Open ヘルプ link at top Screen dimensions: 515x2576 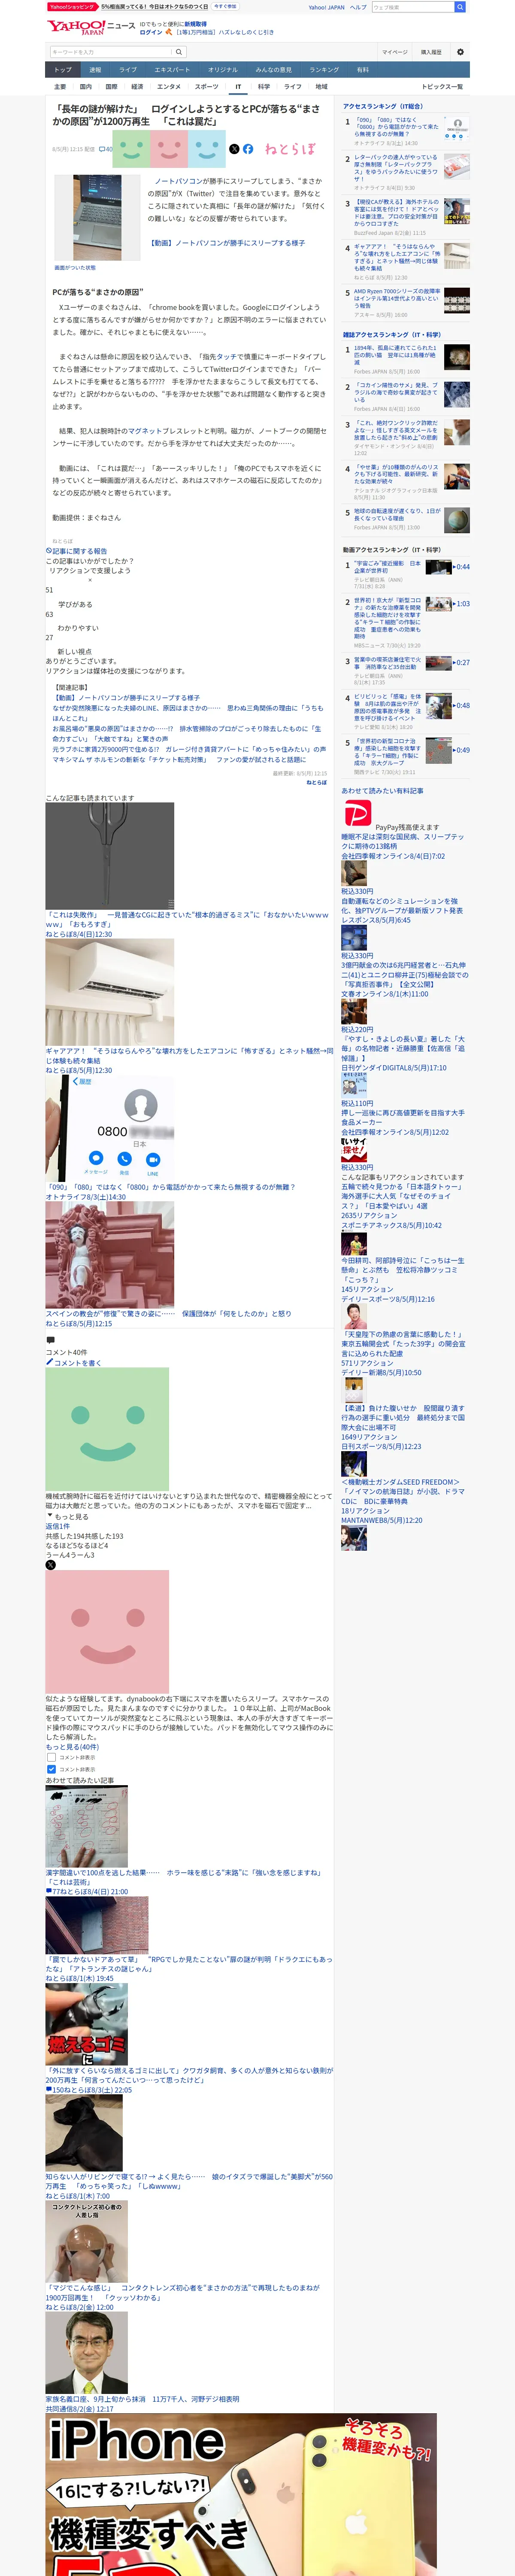click(358, 7)
